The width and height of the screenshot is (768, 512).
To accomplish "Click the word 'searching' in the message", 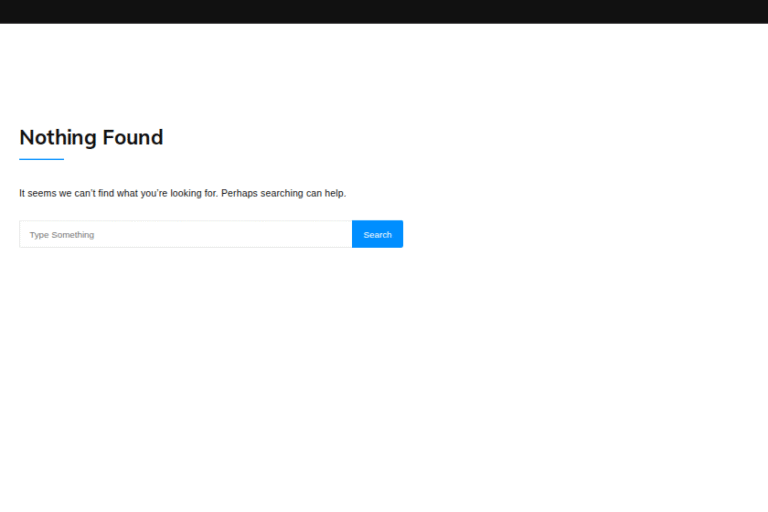I will (282, 194).
